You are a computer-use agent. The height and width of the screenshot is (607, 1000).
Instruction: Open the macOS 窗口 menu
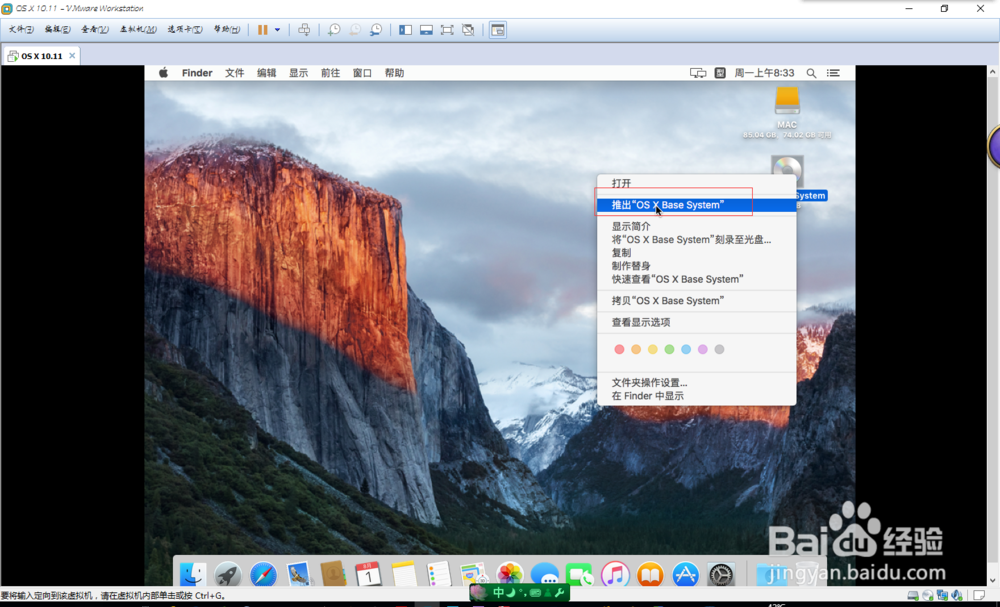[362, 73]
